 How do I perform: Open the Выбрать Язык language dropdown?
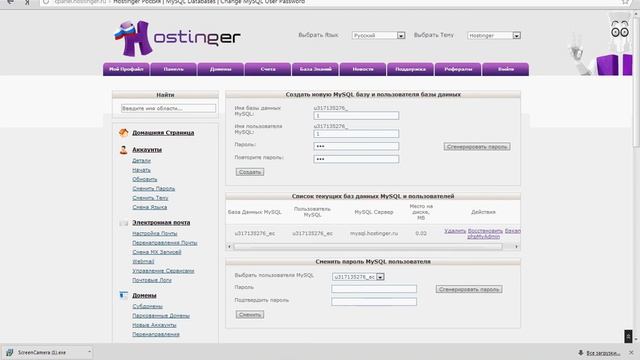pyautogui.click(x=378, y=36)
